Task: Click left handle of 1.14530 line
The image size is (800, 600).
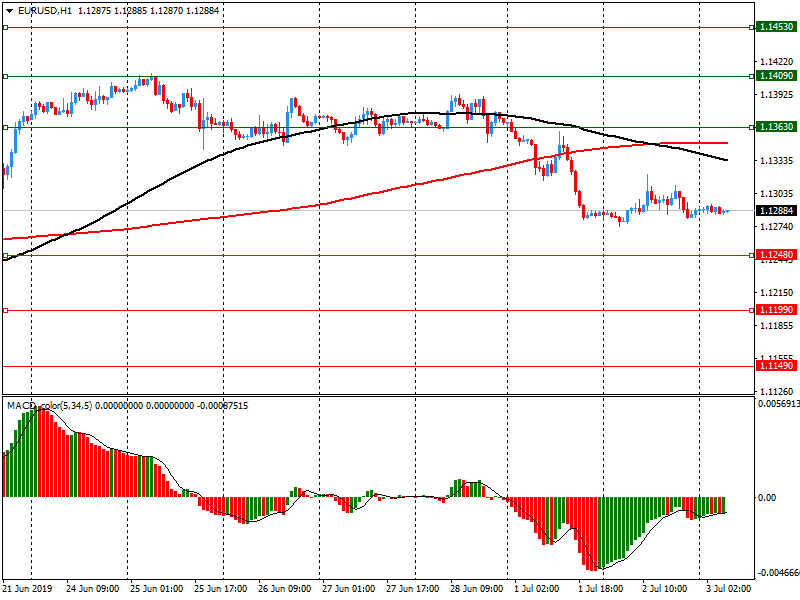Action: click(x=6, y=28)
